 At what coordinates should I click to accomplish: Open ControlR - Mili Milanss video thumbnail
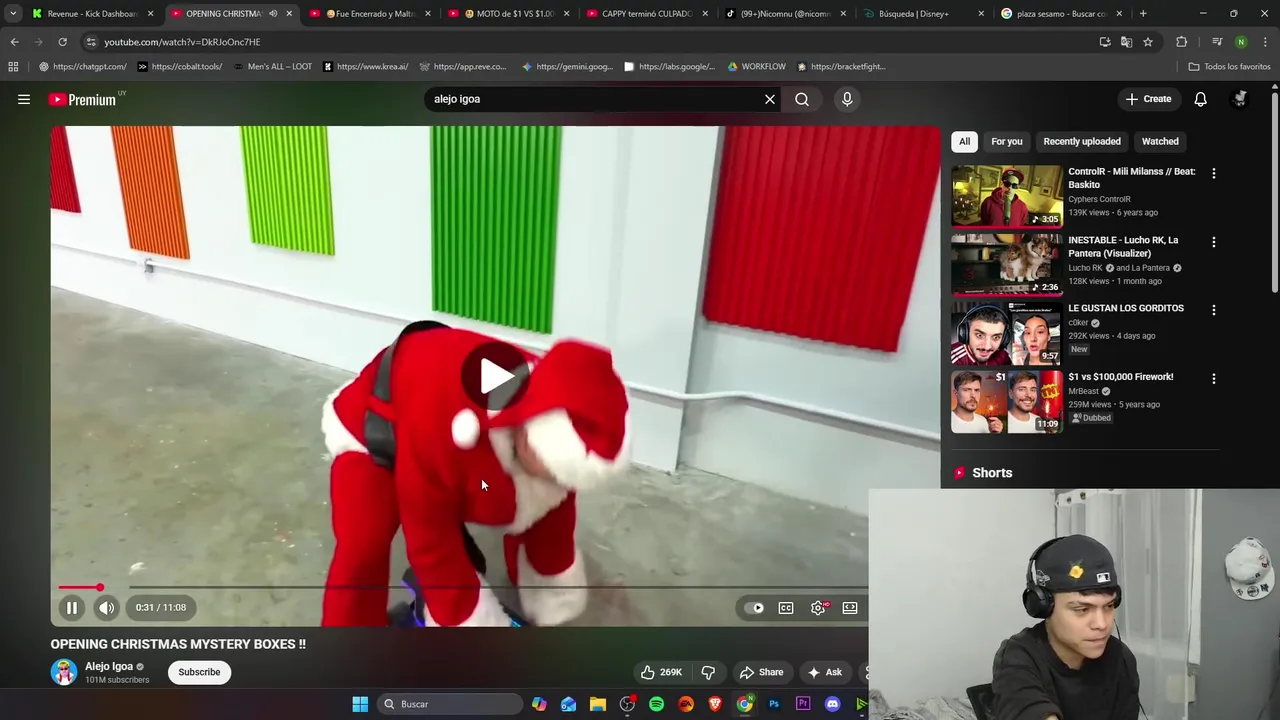point(1007,196)
